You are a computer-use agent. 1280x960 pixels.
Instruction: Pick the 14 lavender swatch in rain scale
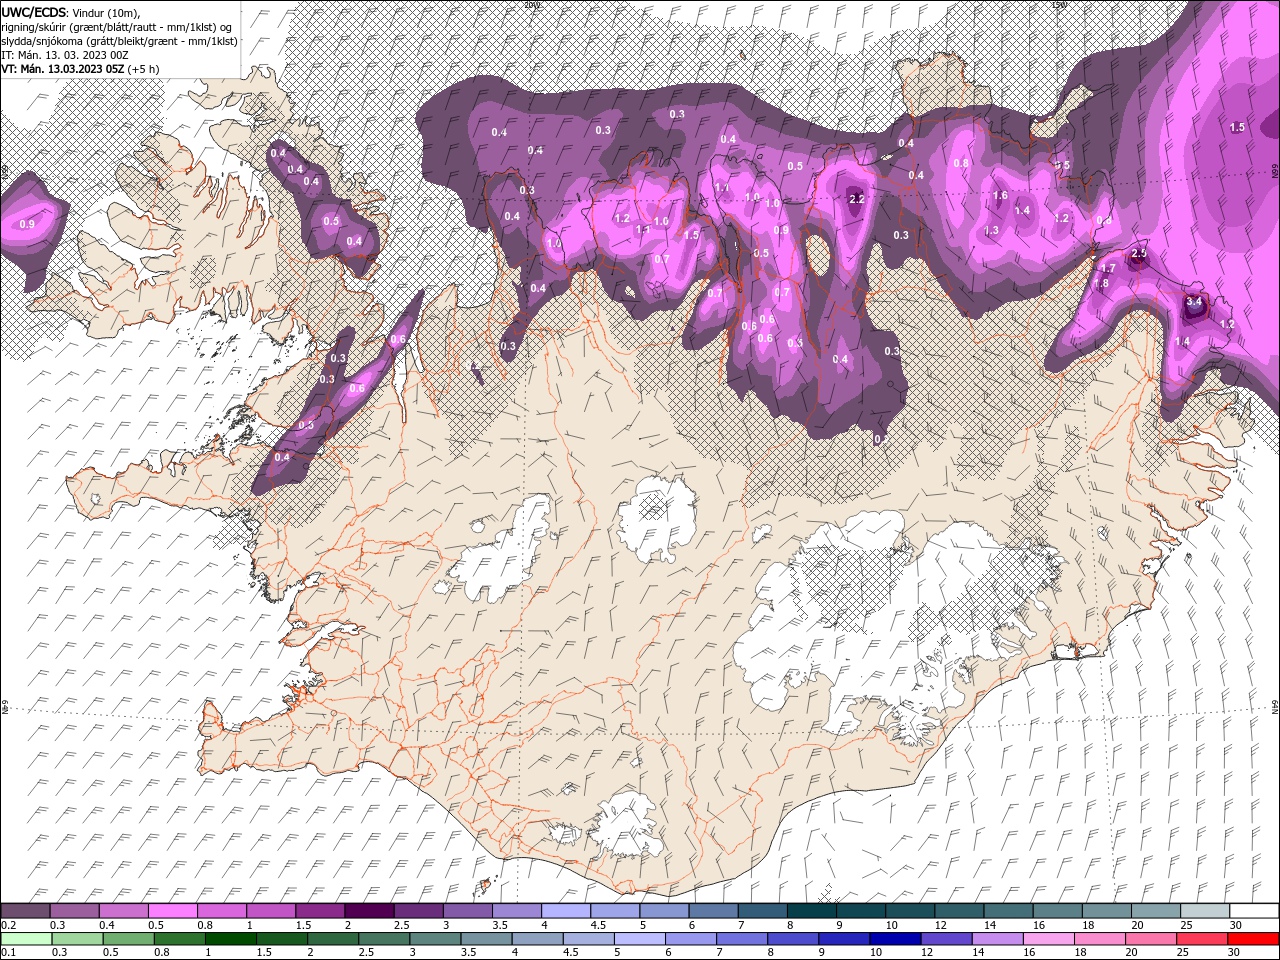[997, 939]
